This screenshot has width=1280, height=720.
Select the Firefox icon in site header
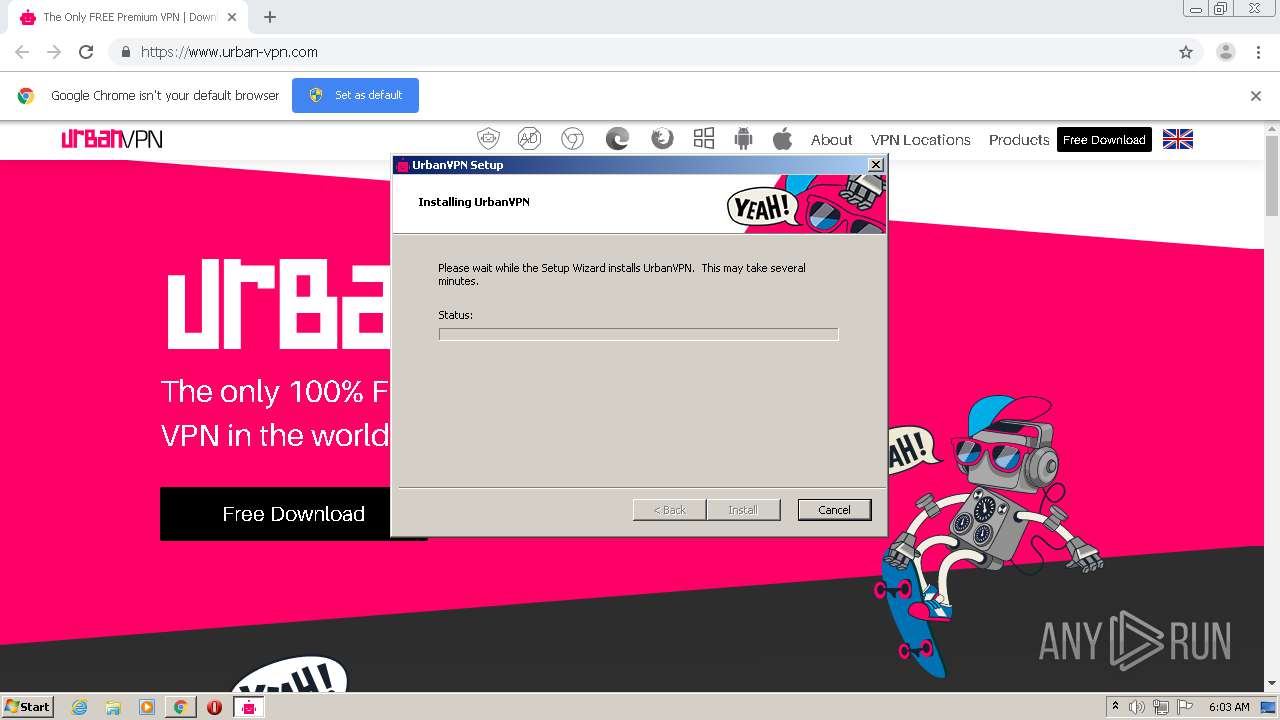tap(662, 139)
